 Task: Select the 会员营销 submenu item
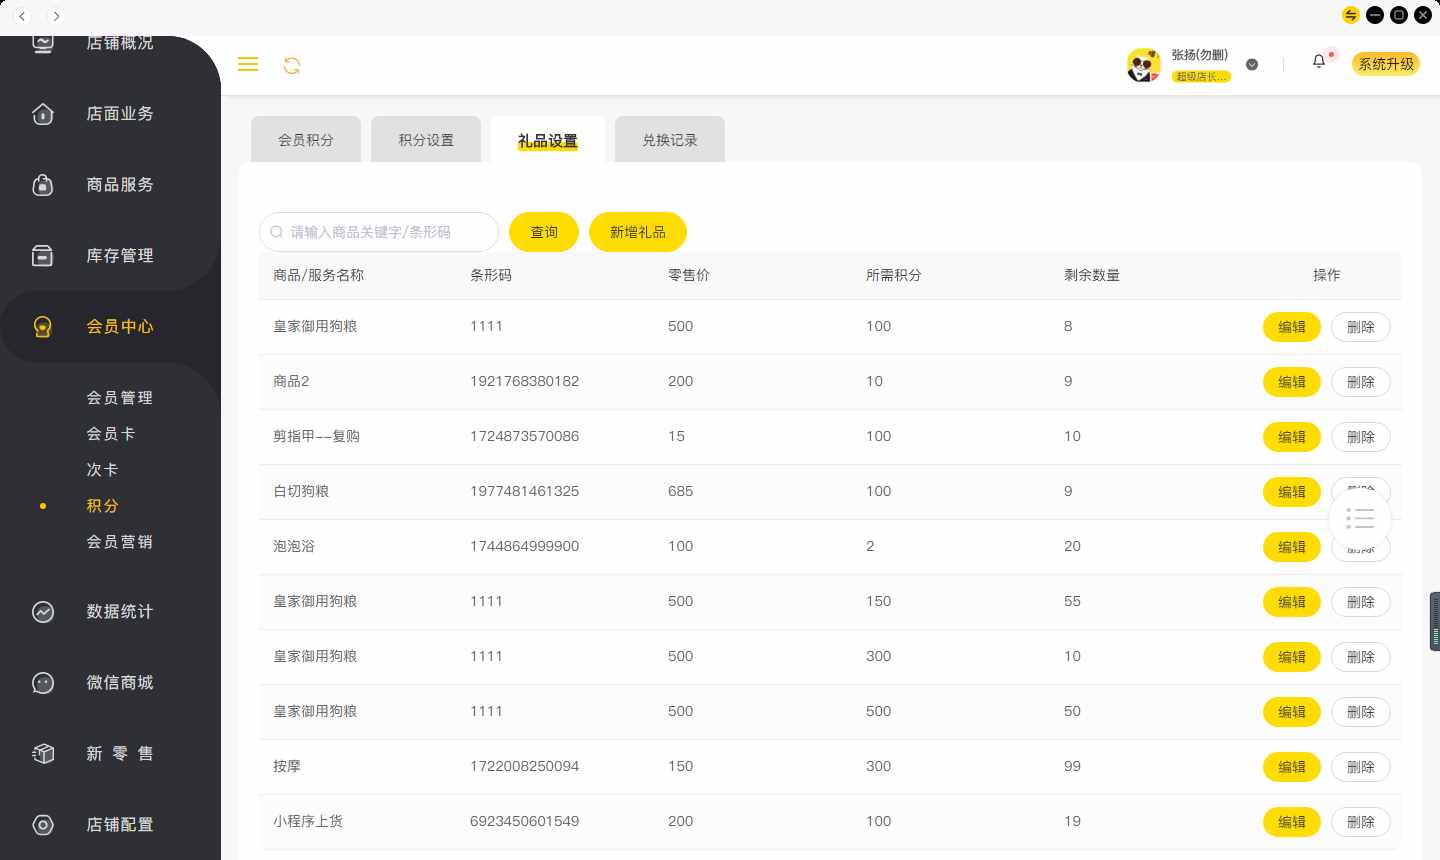[x=119, y=542]
